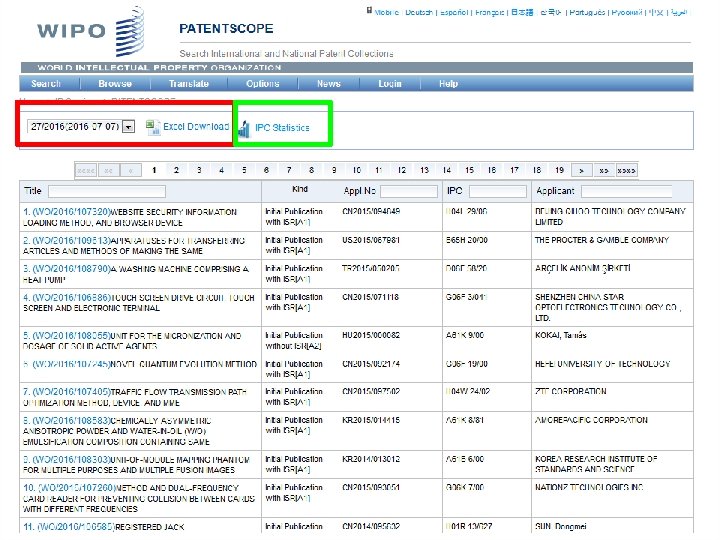Open the Browse menu
The image size is (720, 540).
(x=115, y=84)
